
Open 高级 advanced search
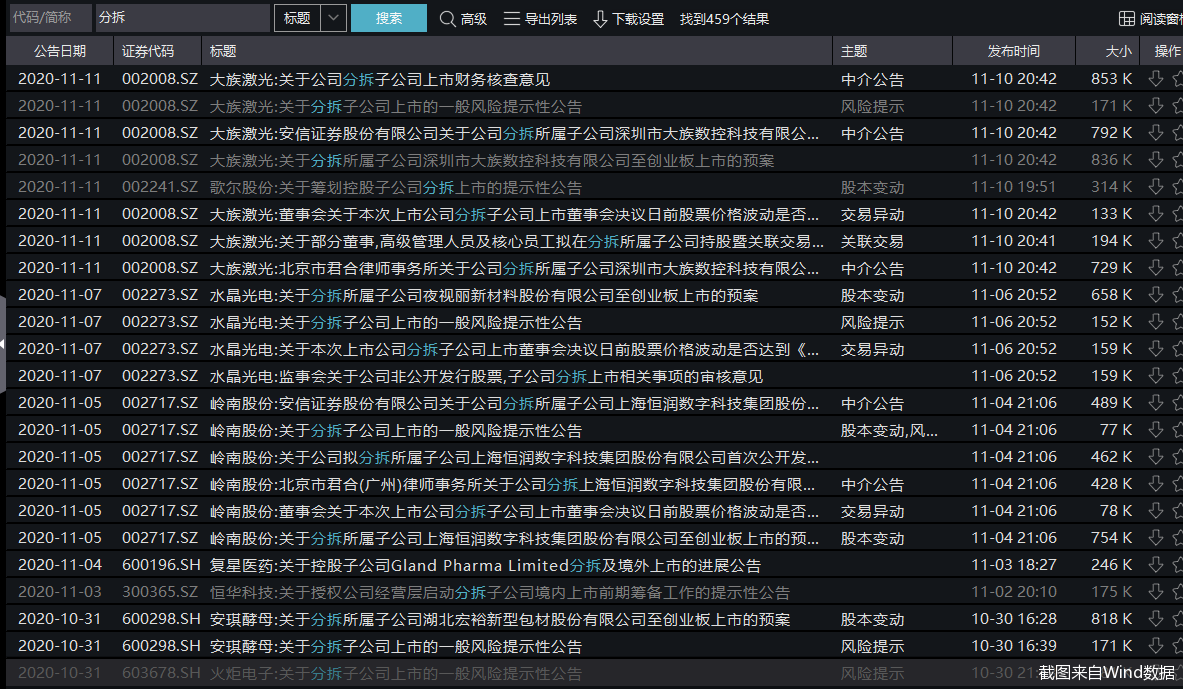tap(463, 19)
